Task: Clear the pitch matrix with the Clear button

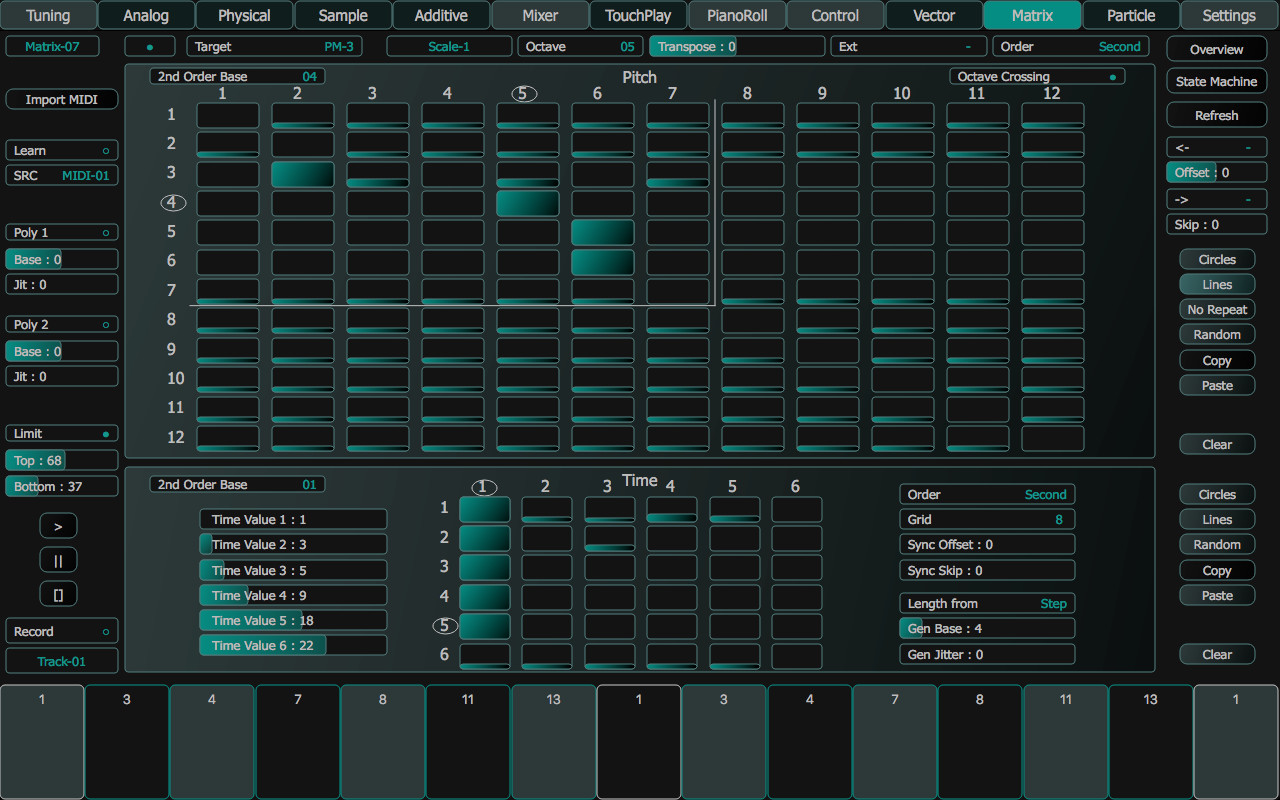Action: [x=1217, y=444]
